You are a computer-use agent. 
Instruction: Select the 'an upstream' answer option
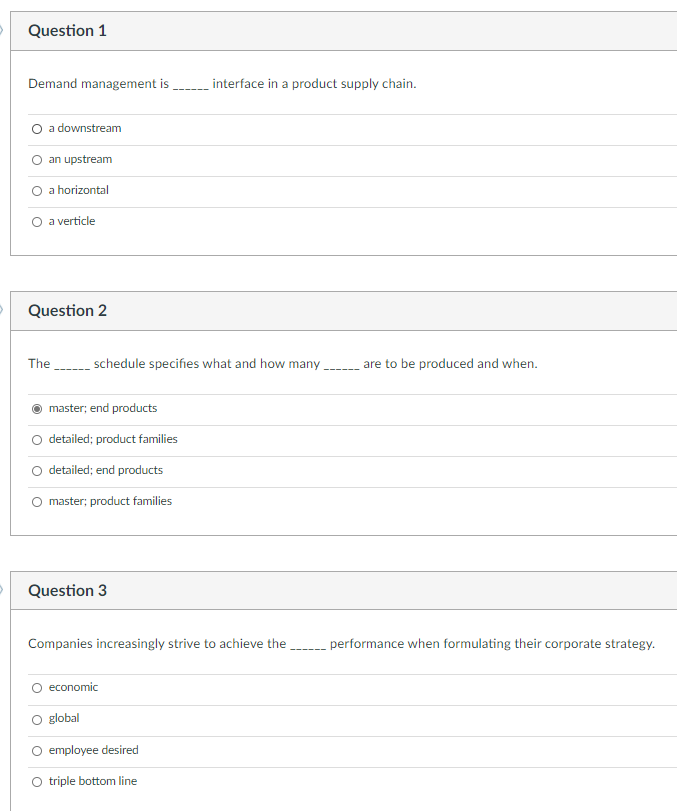pyautogui.click(x=36, y=159)
